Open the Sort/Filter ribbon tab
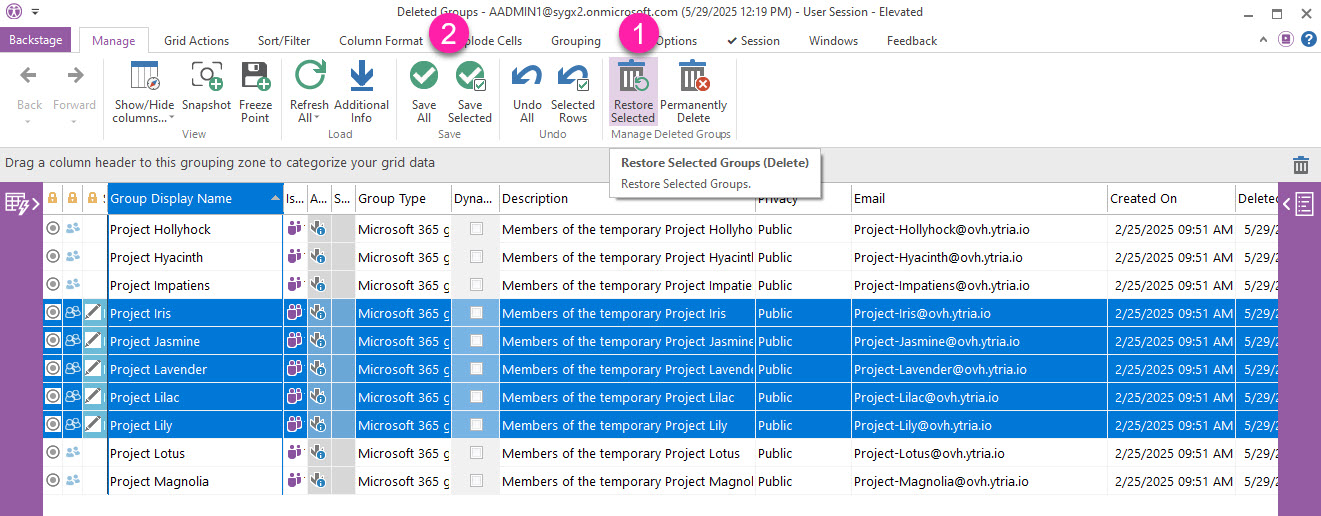The image size is (1321, 516). point(284,41)
